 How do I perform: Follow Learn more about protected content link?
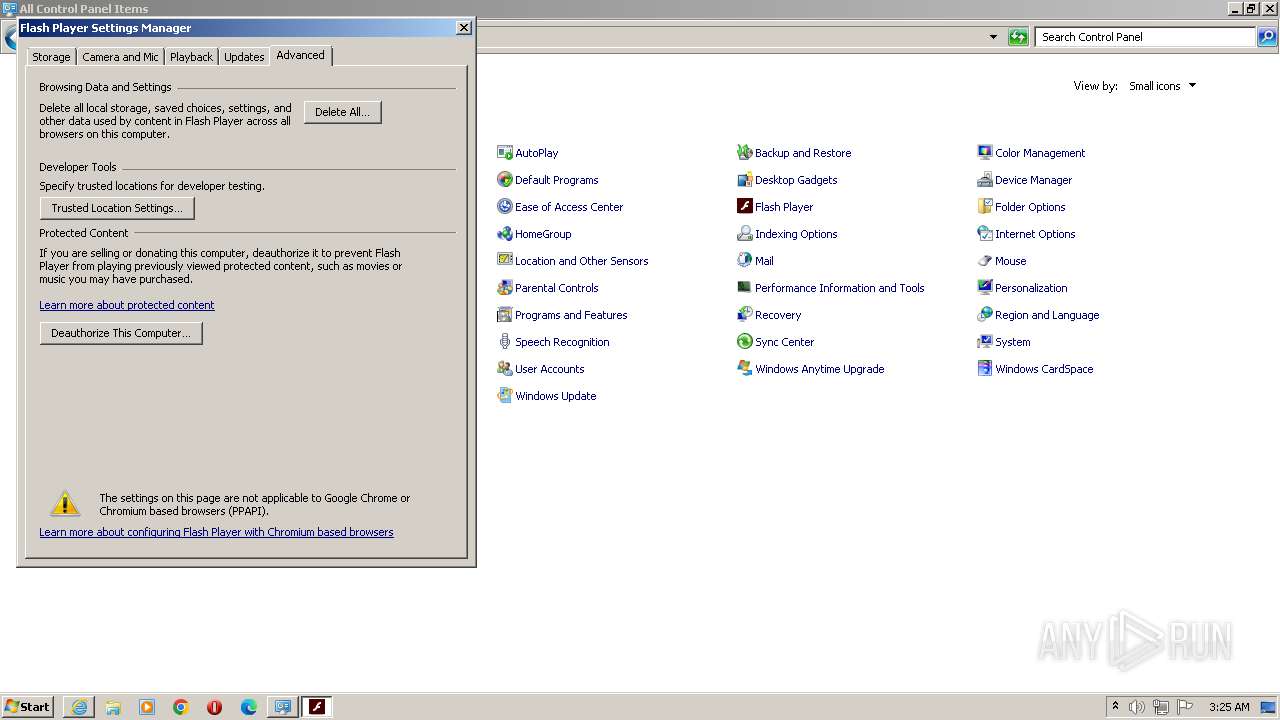point(127,305)
